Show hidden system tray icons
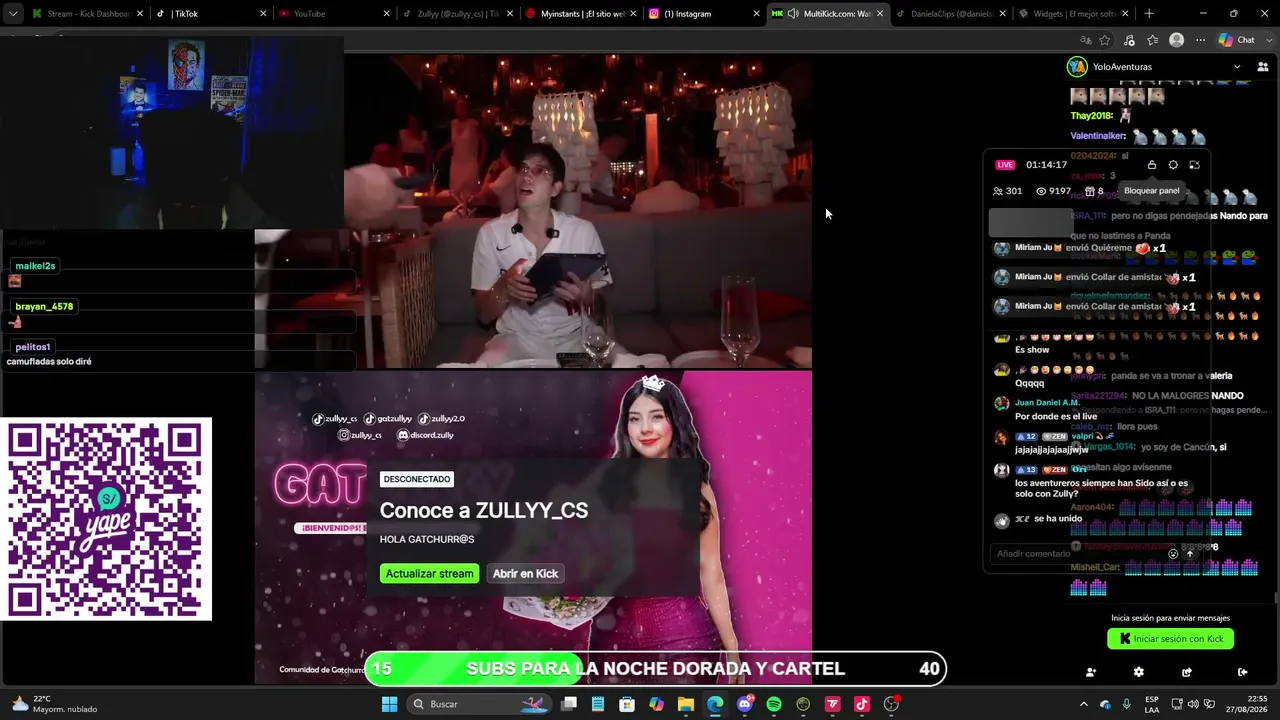This screenshot has height=720, width=1280. point(1083,704)
